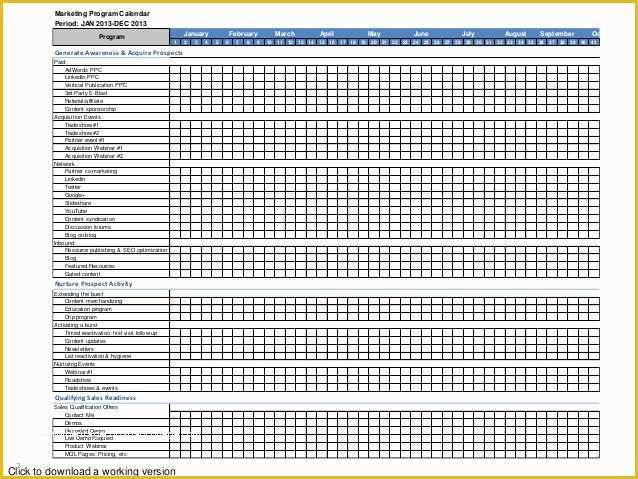Select the LinkedIn PPC row label
Screen dimensions: 638x479
click(82, 77)
